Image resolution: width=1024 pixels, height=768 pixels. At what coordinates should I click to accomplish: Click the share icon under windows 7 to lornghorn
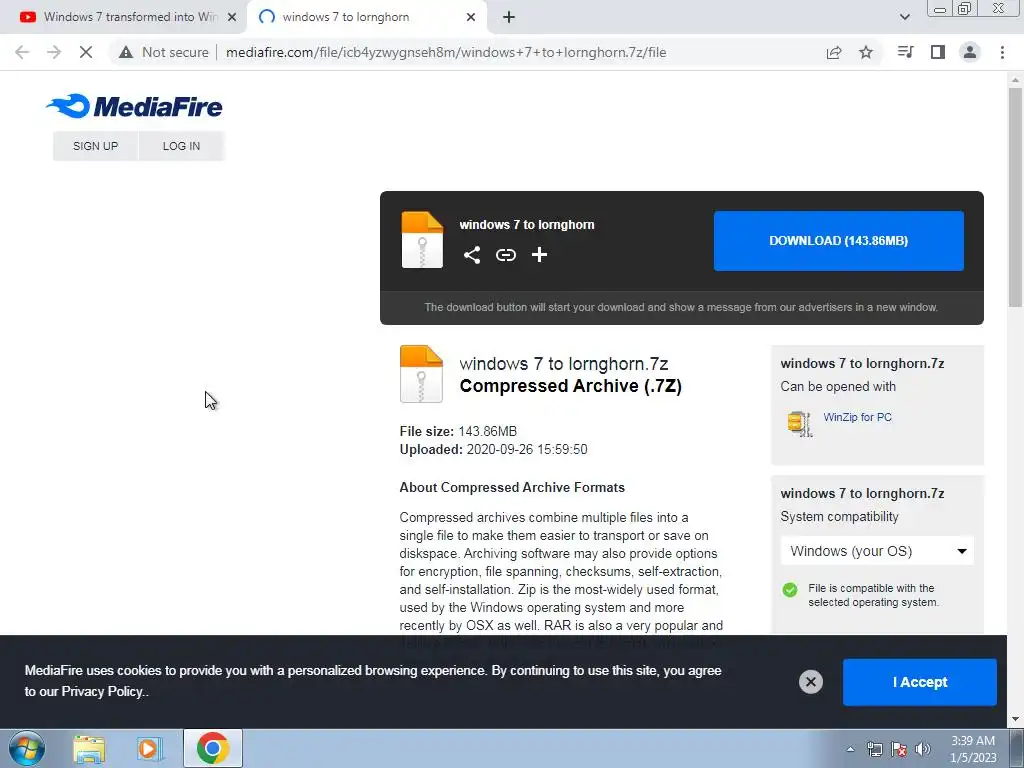472,255
